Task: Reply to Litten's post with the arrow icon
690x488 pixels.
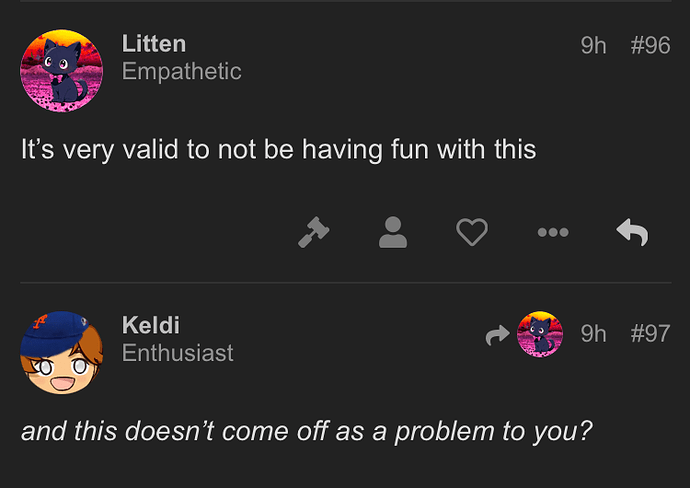Action: click(x=632, y=232)
